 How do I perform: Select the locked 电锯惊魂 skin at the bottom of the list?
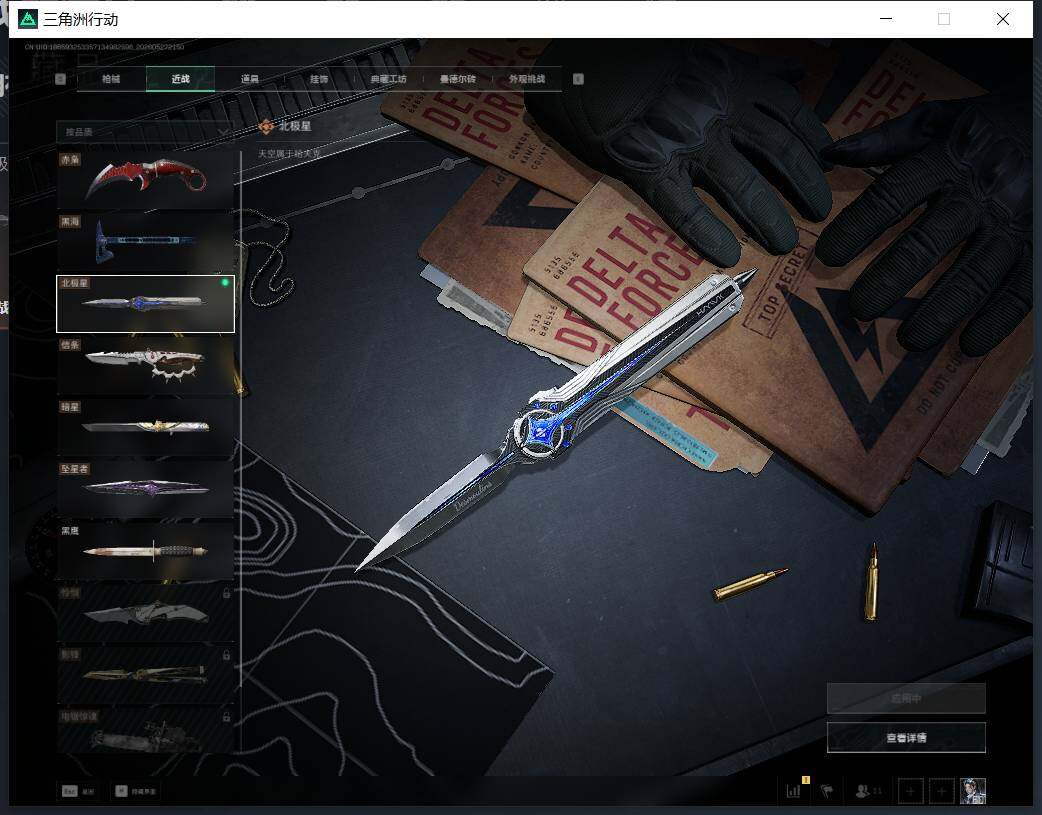[x=146, y=731]
